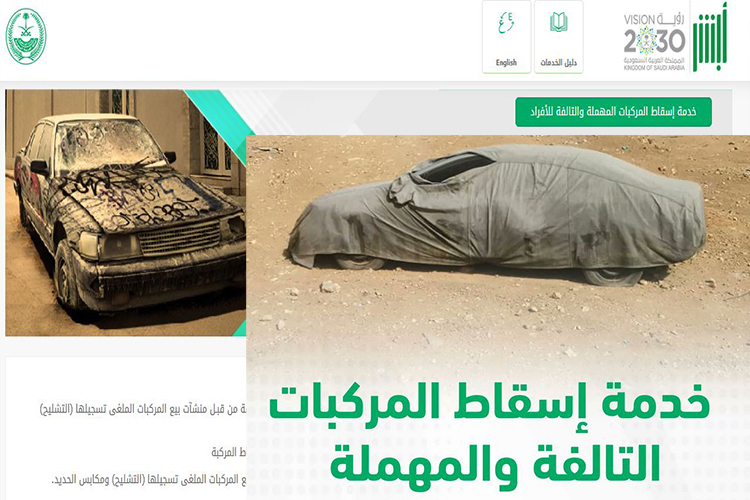Open the services guide book icon
This screenshot has width=750, height=500.
tap(558, 22)
